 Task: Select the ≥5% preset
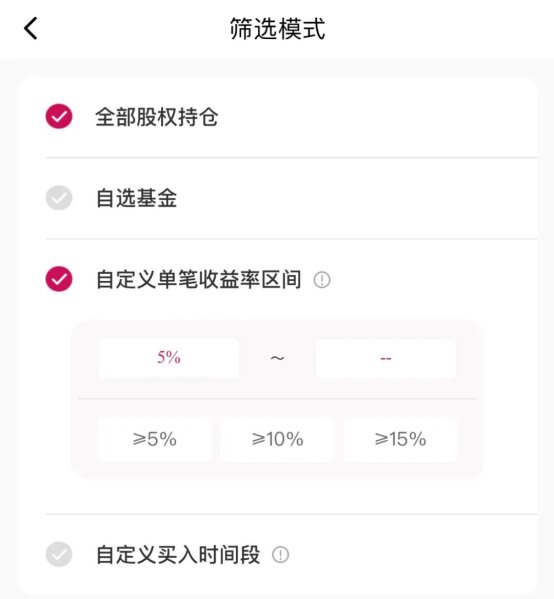pos(155,439)
